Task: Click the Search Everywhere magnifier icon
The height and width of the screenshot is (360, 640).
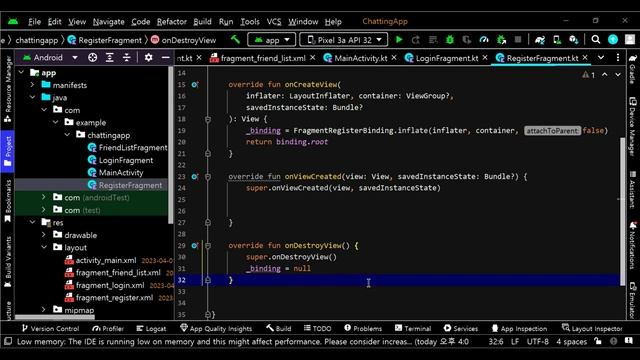Action: [596, 40]
